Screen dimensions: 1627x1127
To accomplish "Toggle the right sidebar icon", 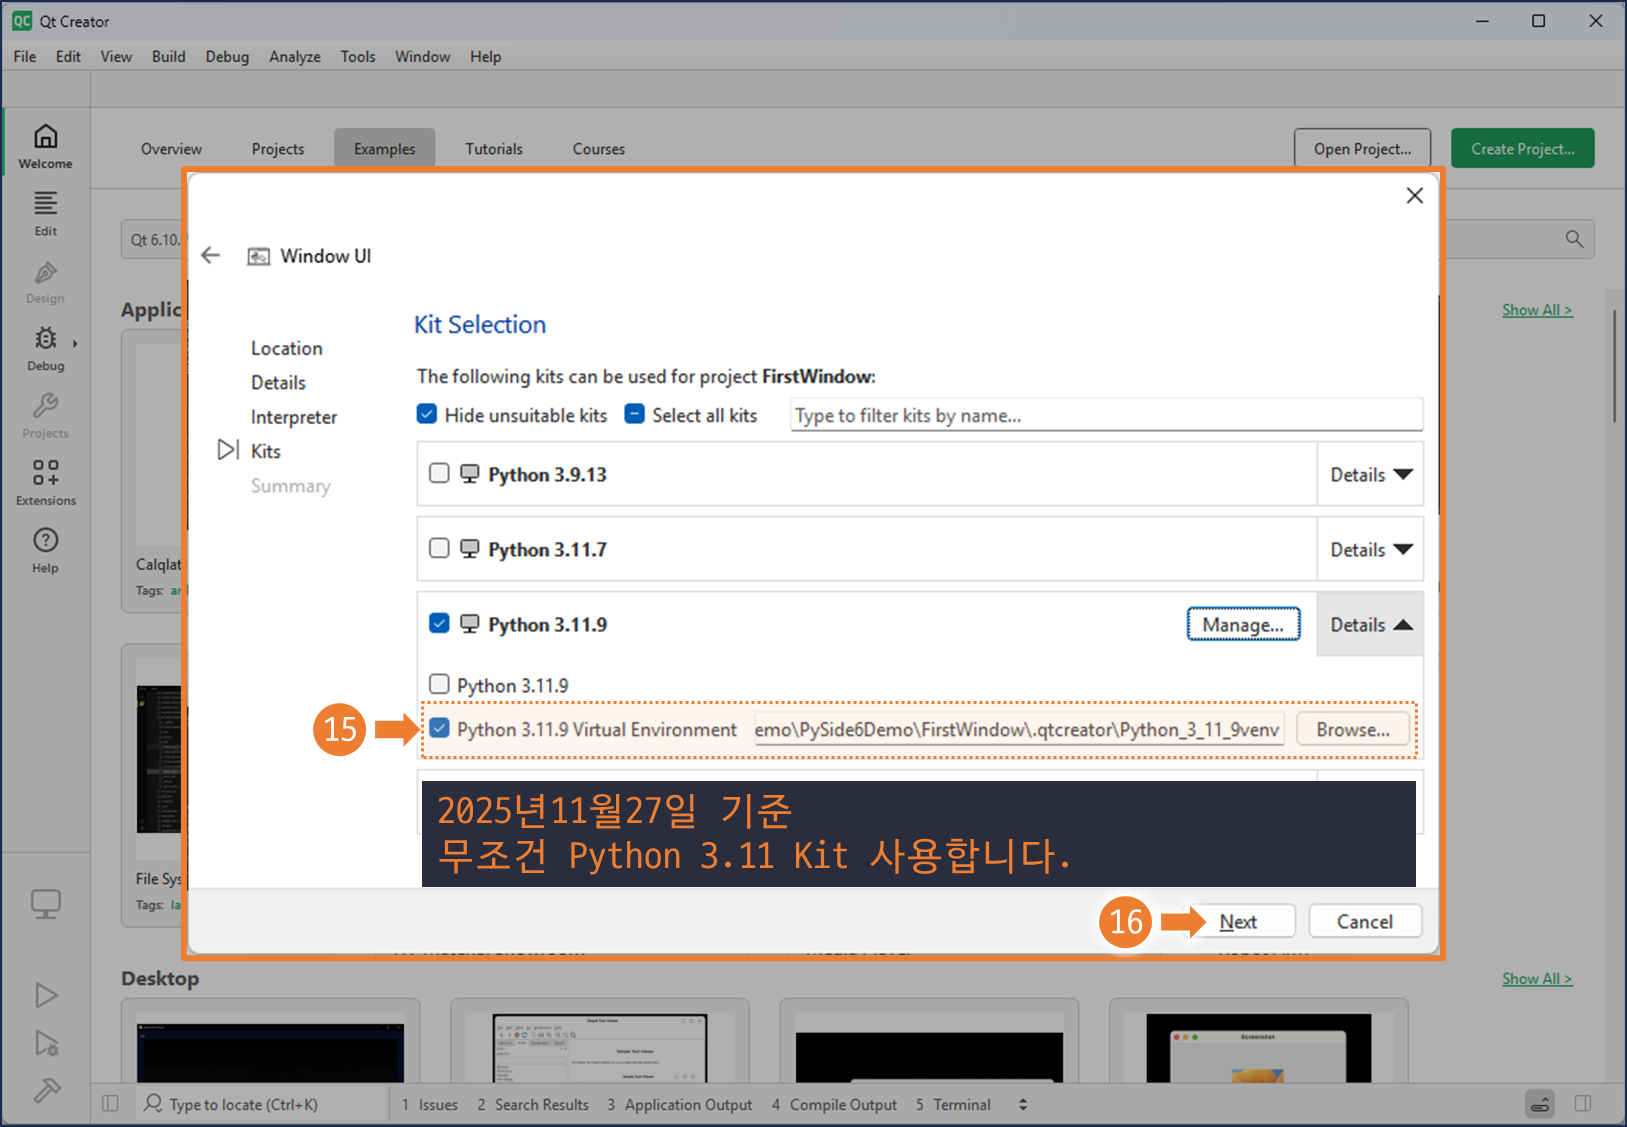I will click(x=1583, y=1104).
